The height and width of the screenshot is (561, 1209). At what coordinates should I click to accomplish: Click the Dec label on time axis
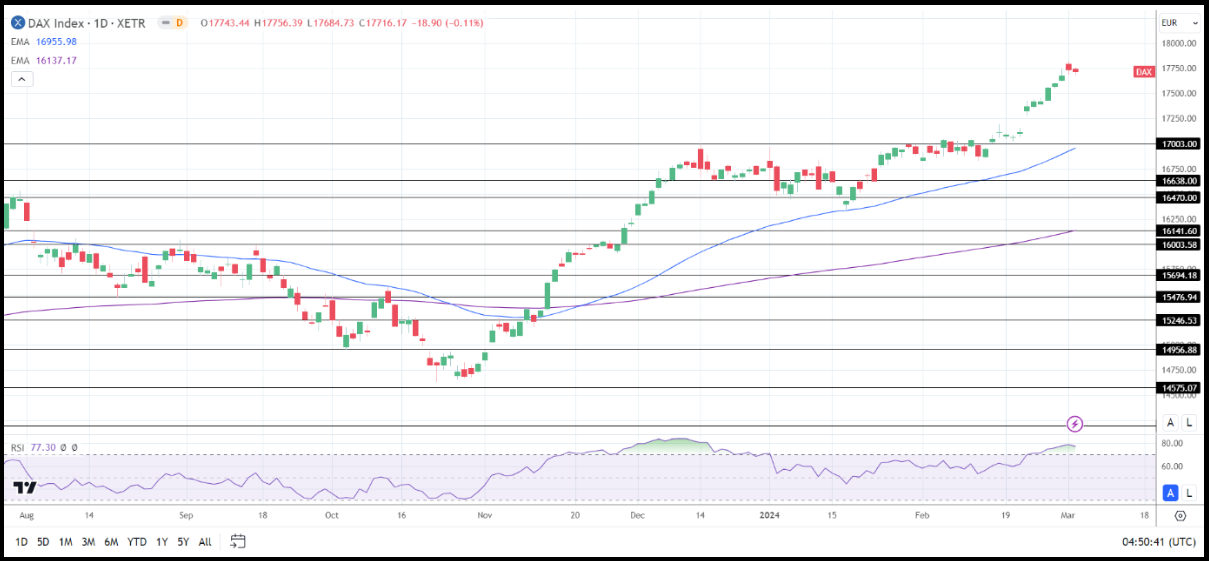(x=636, y=516)
